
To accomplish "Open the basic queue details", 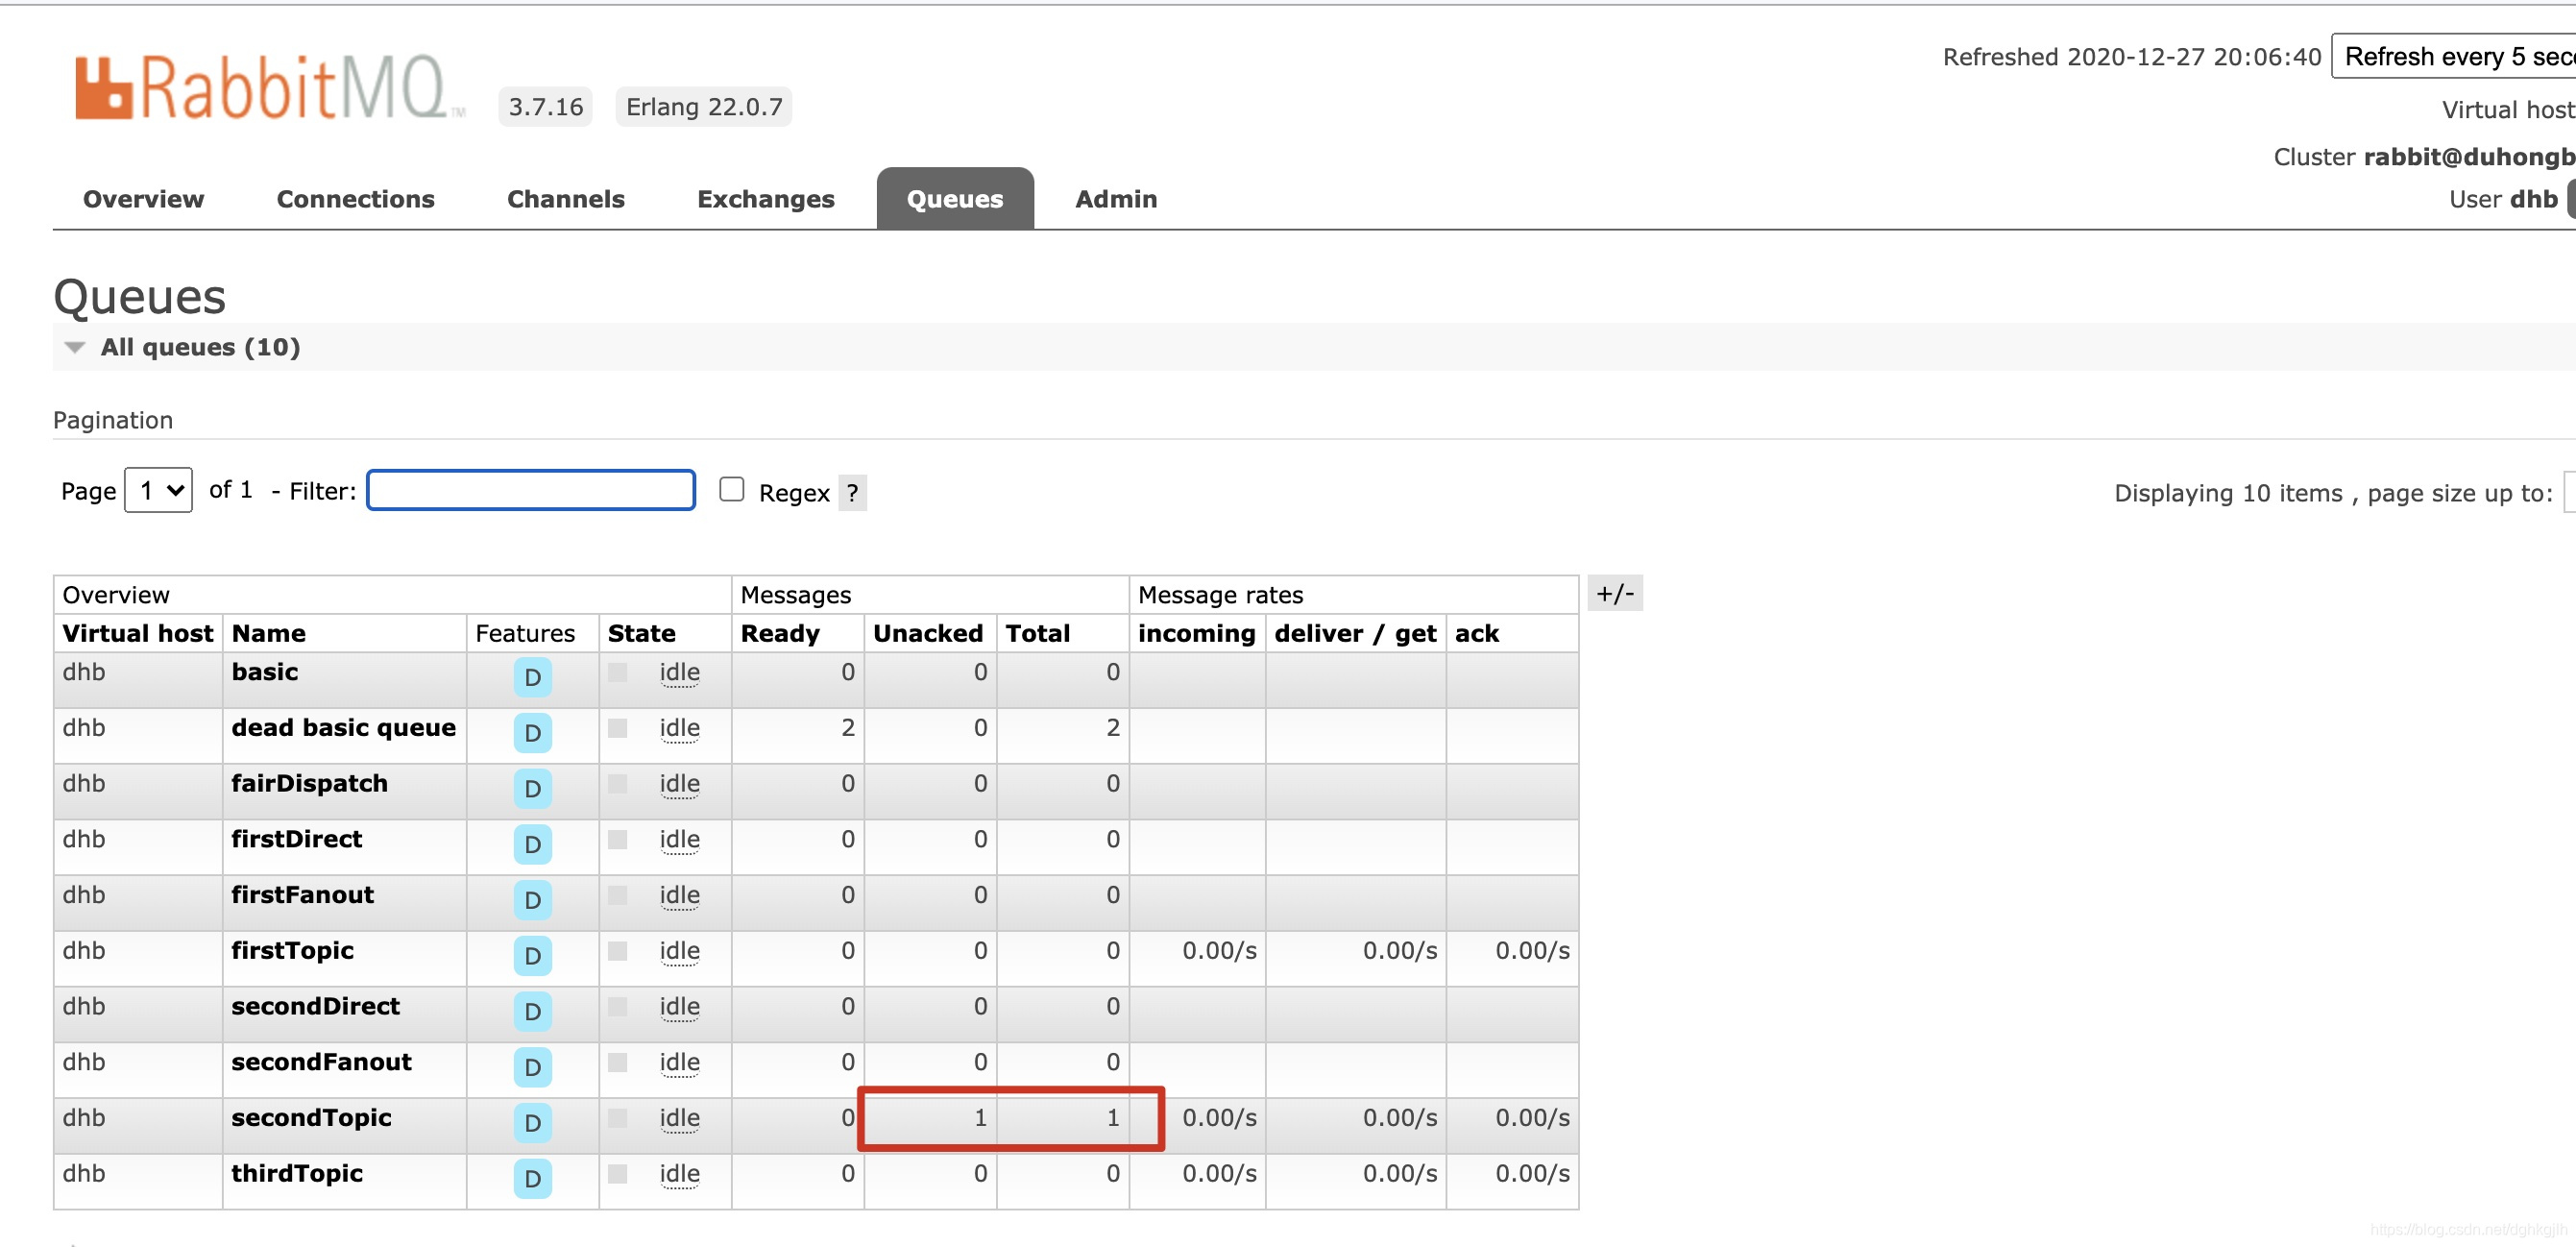I will point(265,672).
